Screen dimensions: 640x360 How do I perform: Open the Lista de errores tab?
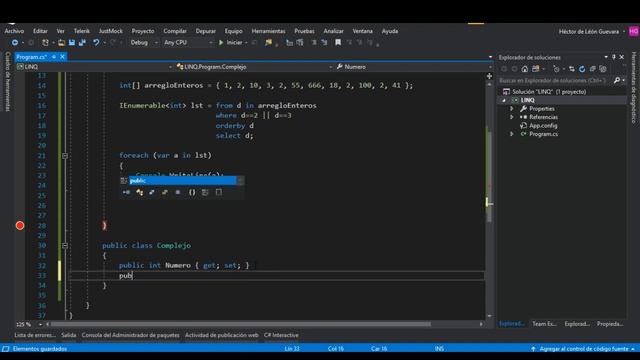click(35, 335)
